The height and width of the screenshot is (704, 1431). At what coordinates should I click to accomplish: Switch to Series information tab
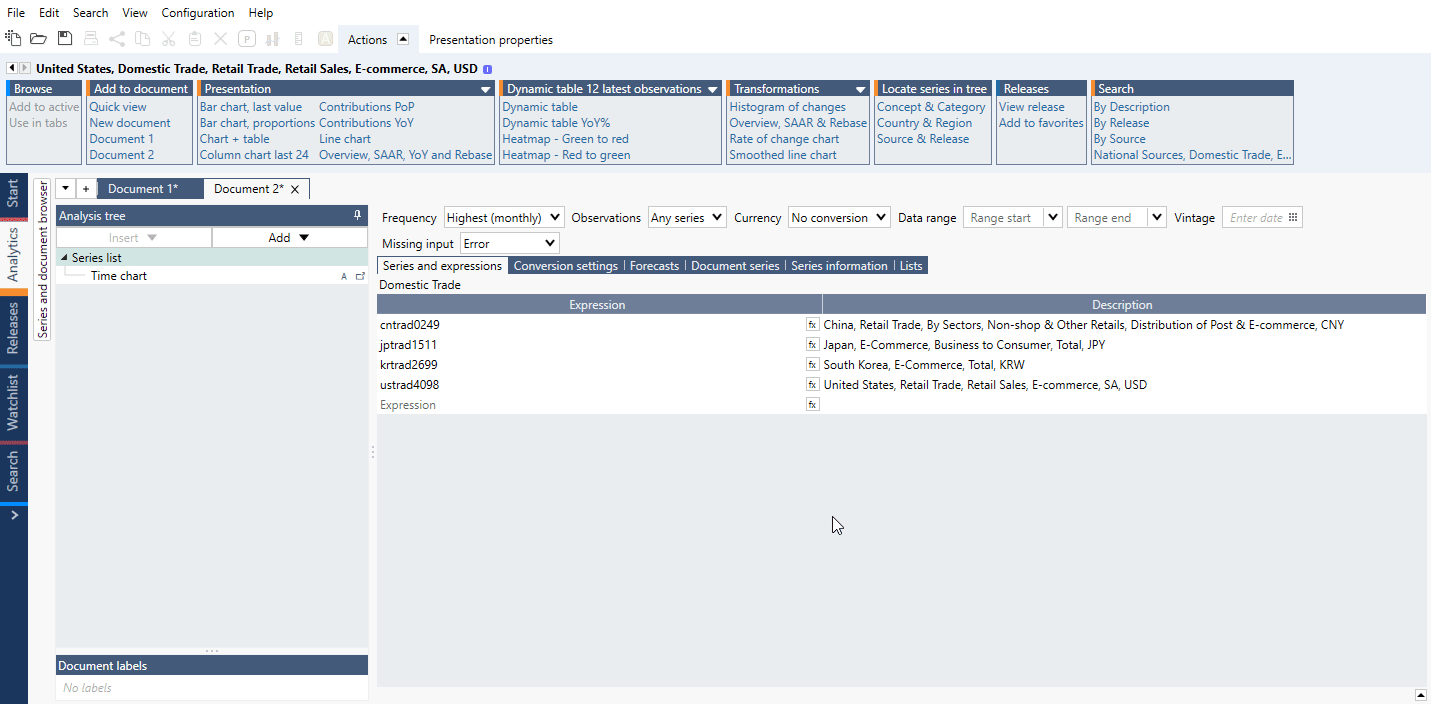click(839, 266)
